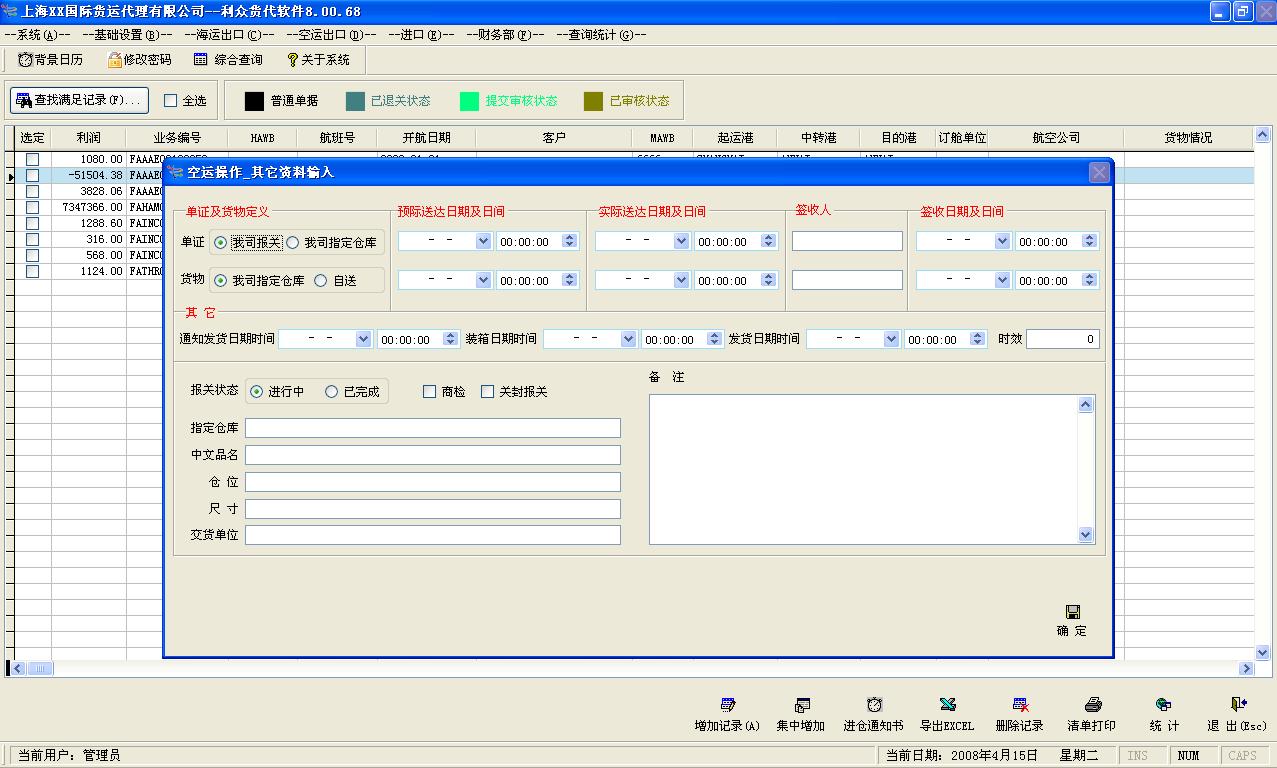1277x768 pixels.
Task: Open 进仓通知书 clock icon
Action: (874, 705)
